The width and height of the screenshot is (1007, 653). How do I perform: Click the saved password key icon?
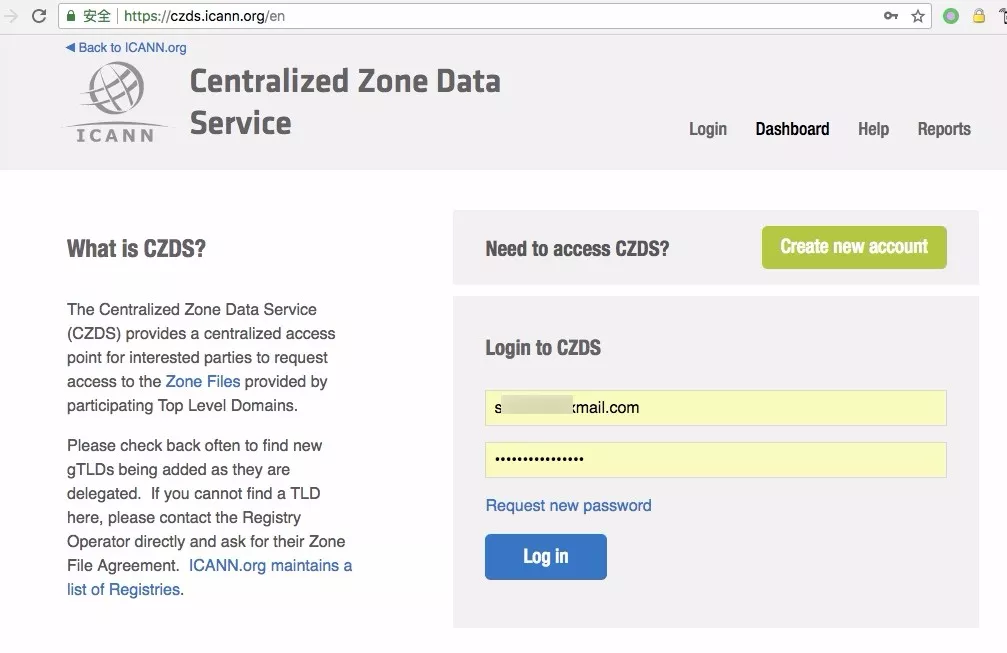pyautogui.click(x=890, y=16)
